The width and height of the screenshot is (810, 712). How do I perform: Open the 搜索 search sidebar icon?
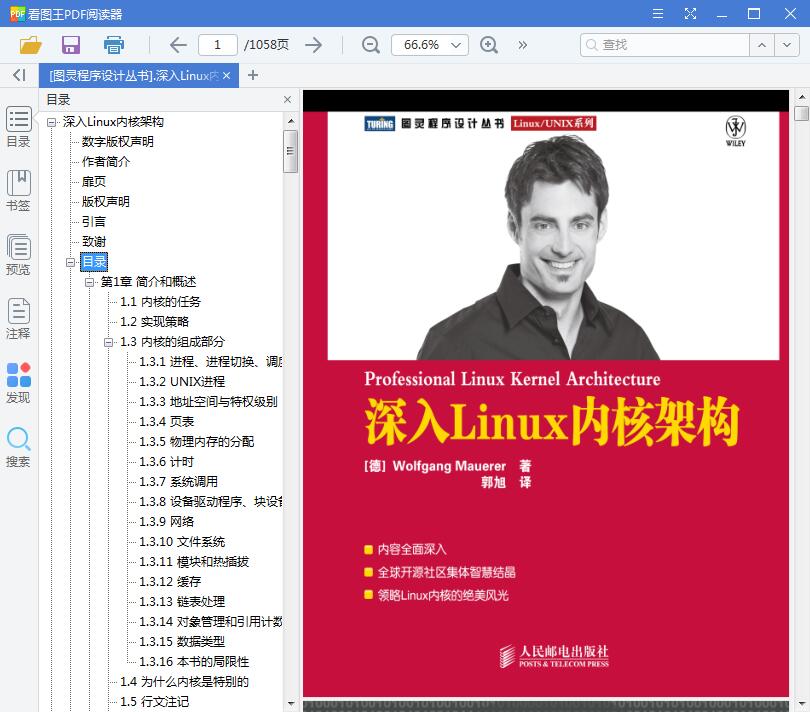click(x=19, y=447)
